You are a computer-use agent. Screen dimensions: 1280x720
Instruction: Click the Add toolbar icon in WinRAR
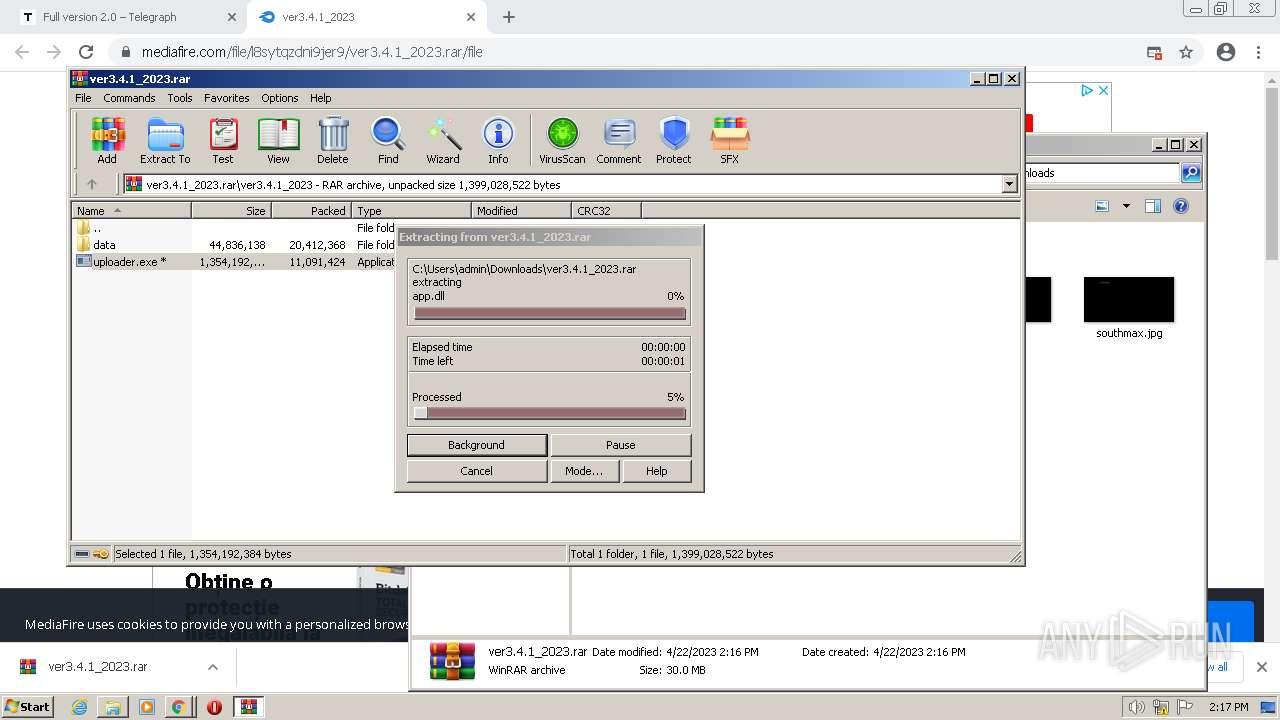click(x=107, y=140)
